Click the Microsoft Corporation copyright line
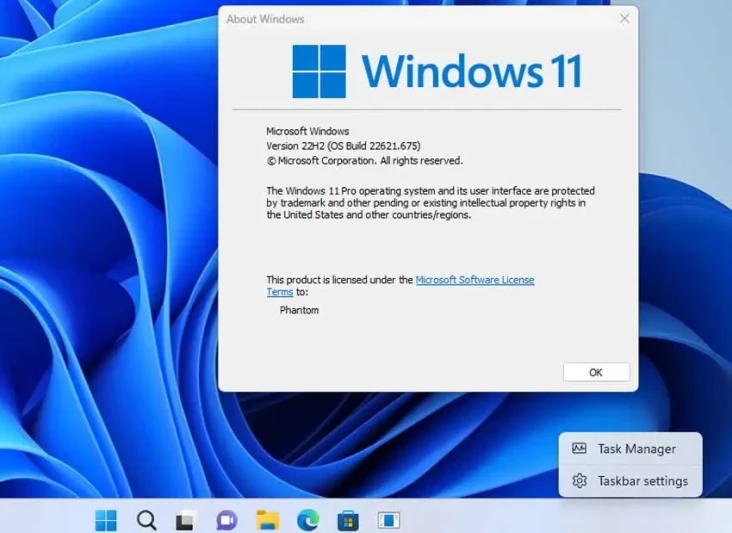Viewport: 732px width, 533px height. pyautogui.click(x=365, y=161)
